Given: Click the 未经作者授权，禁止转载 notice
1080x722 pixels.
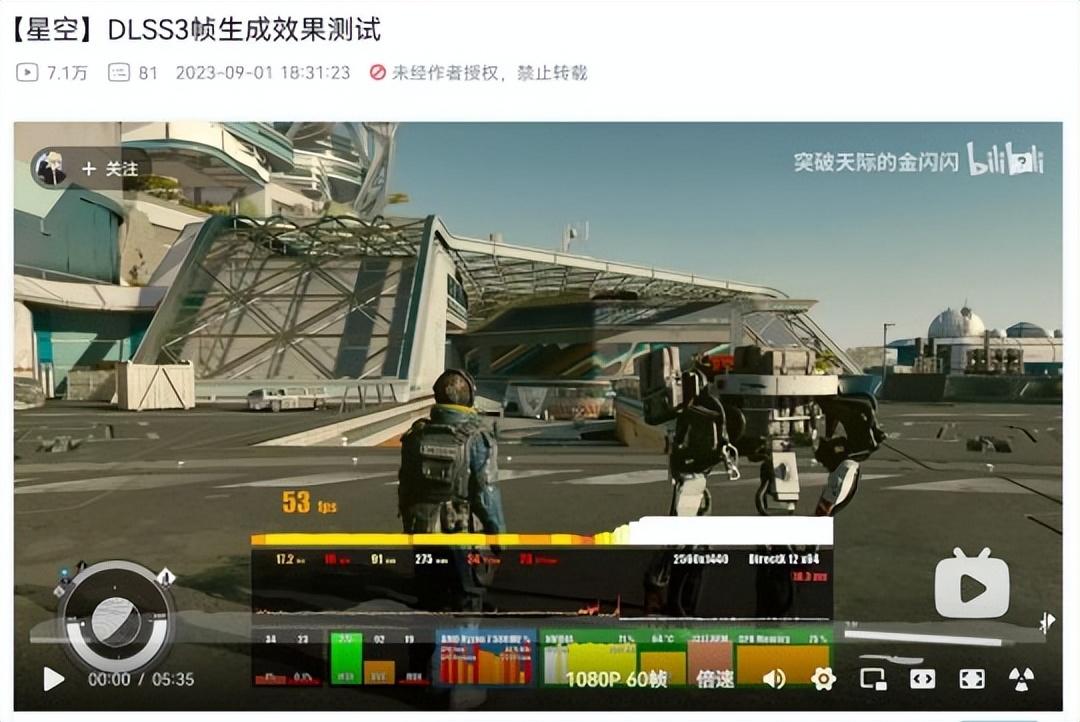Looking at the screenshot, I should tap(479, 72).
